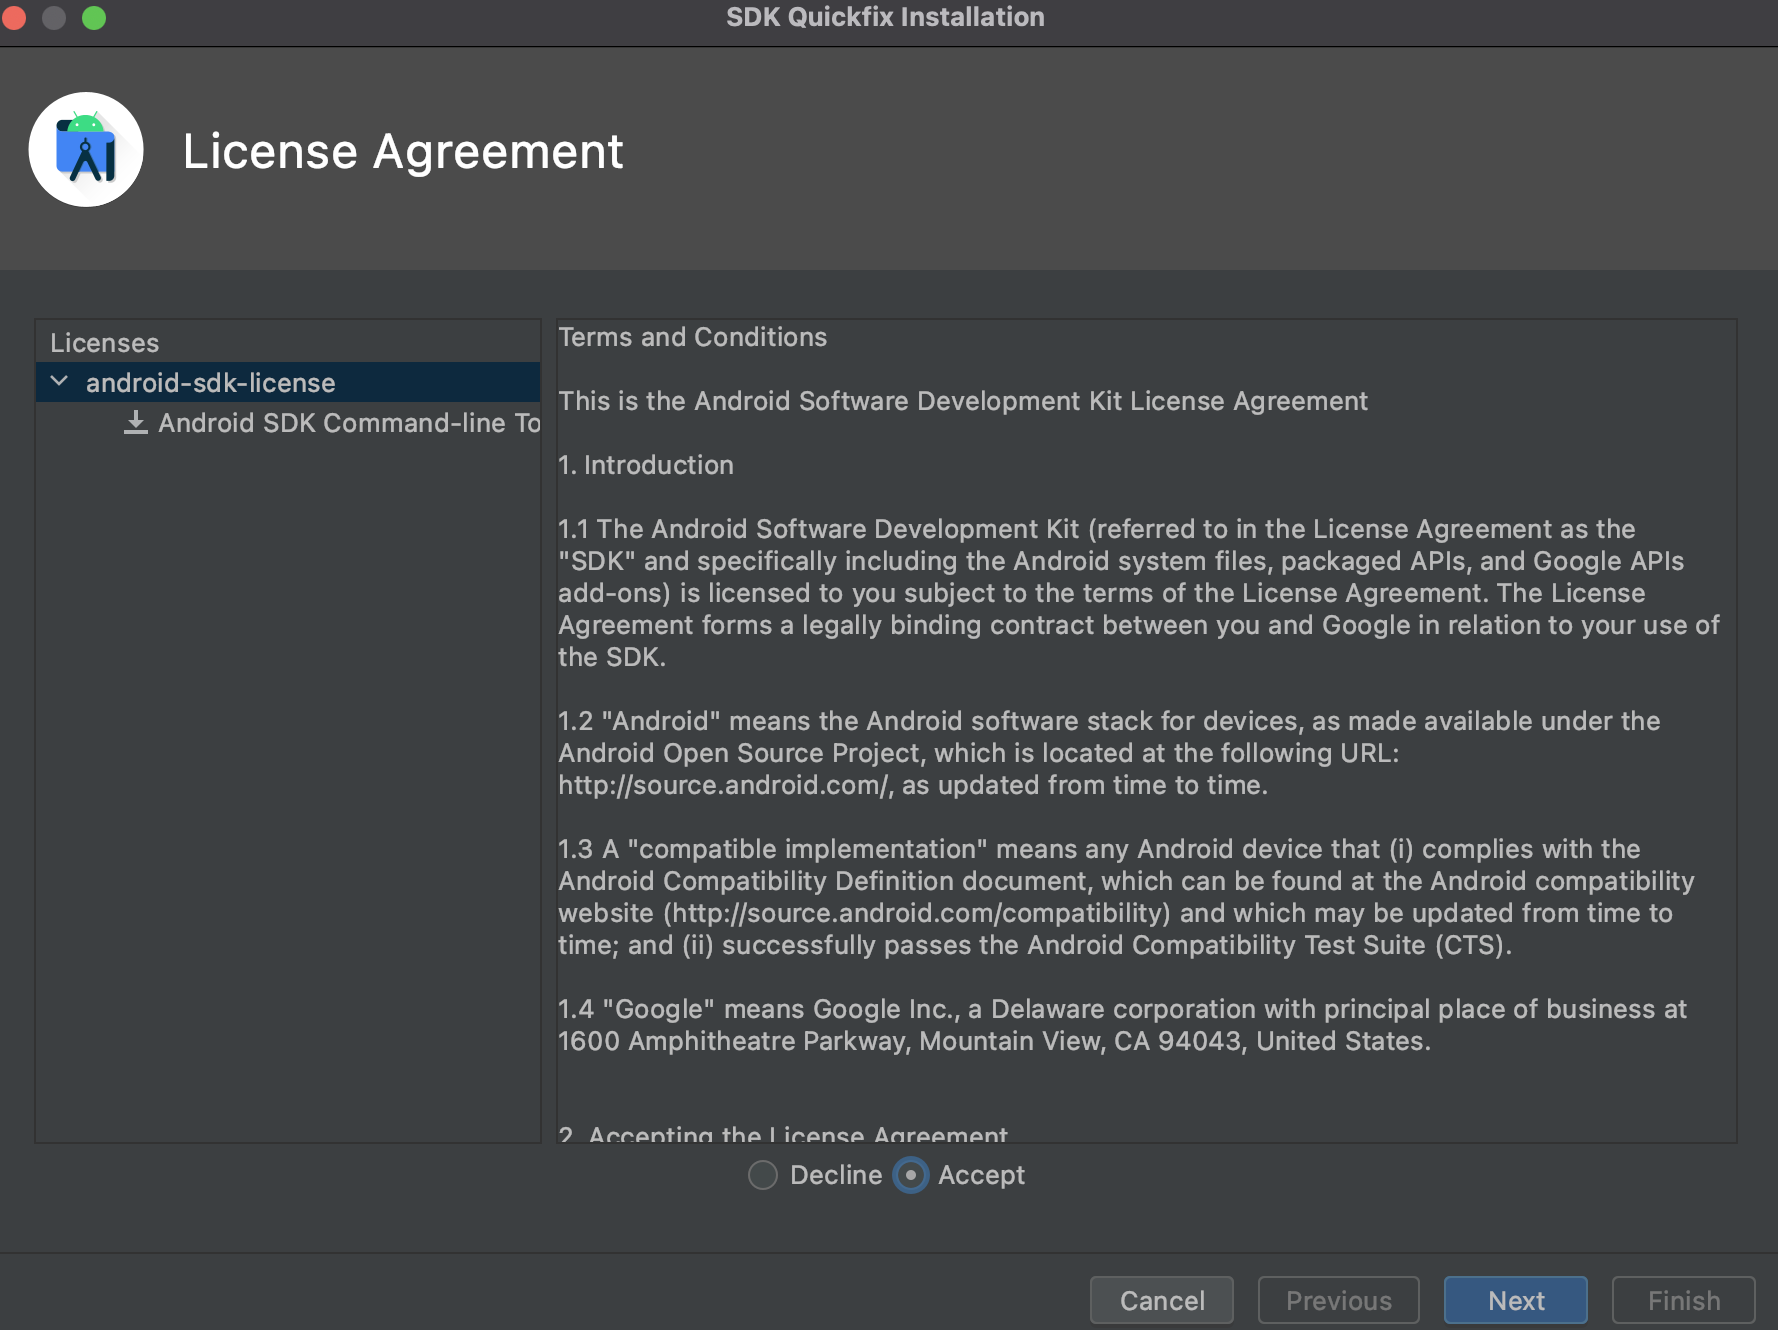
Task: Click the Finish button
Action: coord(1684,1300)
